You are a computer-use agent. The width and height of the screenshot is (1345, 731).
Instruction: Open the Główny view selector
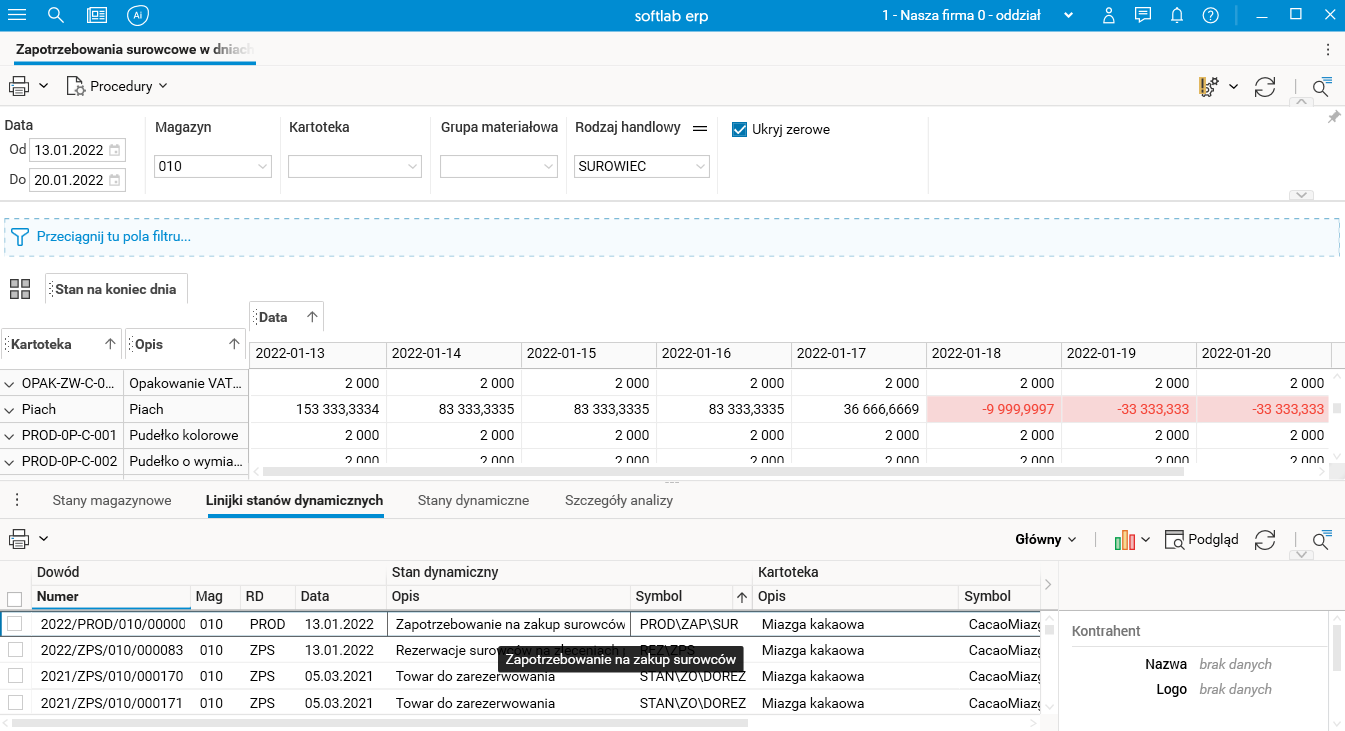pos(1046,540)
